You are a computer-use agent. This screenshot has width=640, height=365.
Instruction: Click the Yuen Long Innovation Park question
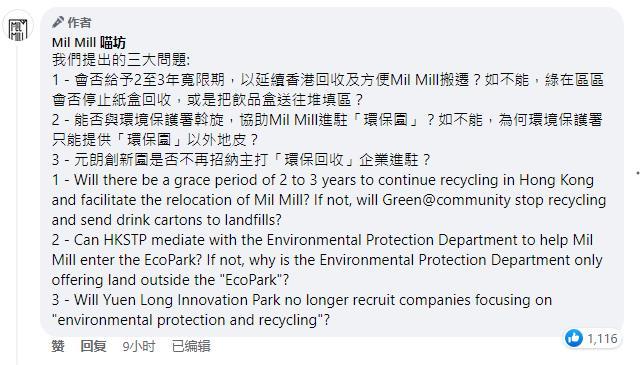(x=302, y=310)
